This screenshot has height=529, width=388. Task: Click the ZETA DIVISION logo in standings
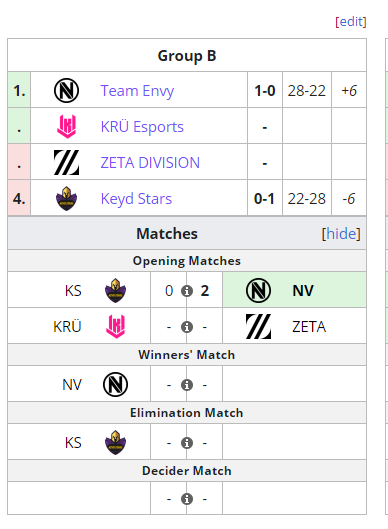tap(66, 163)
